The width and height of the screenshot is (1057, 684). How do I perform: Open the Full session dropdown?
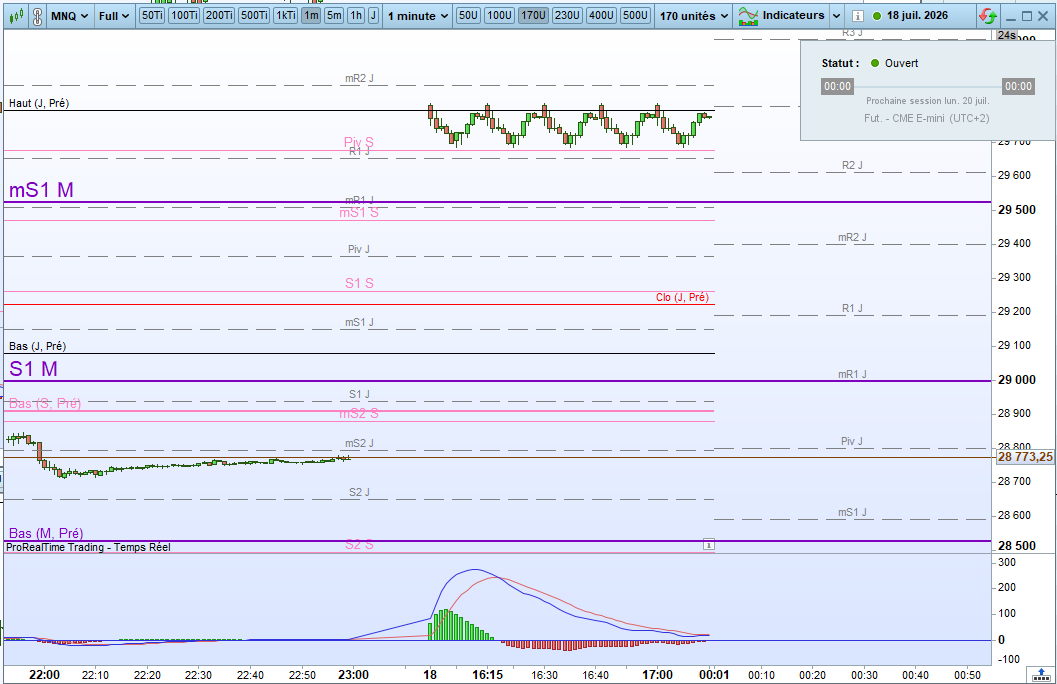113,15
